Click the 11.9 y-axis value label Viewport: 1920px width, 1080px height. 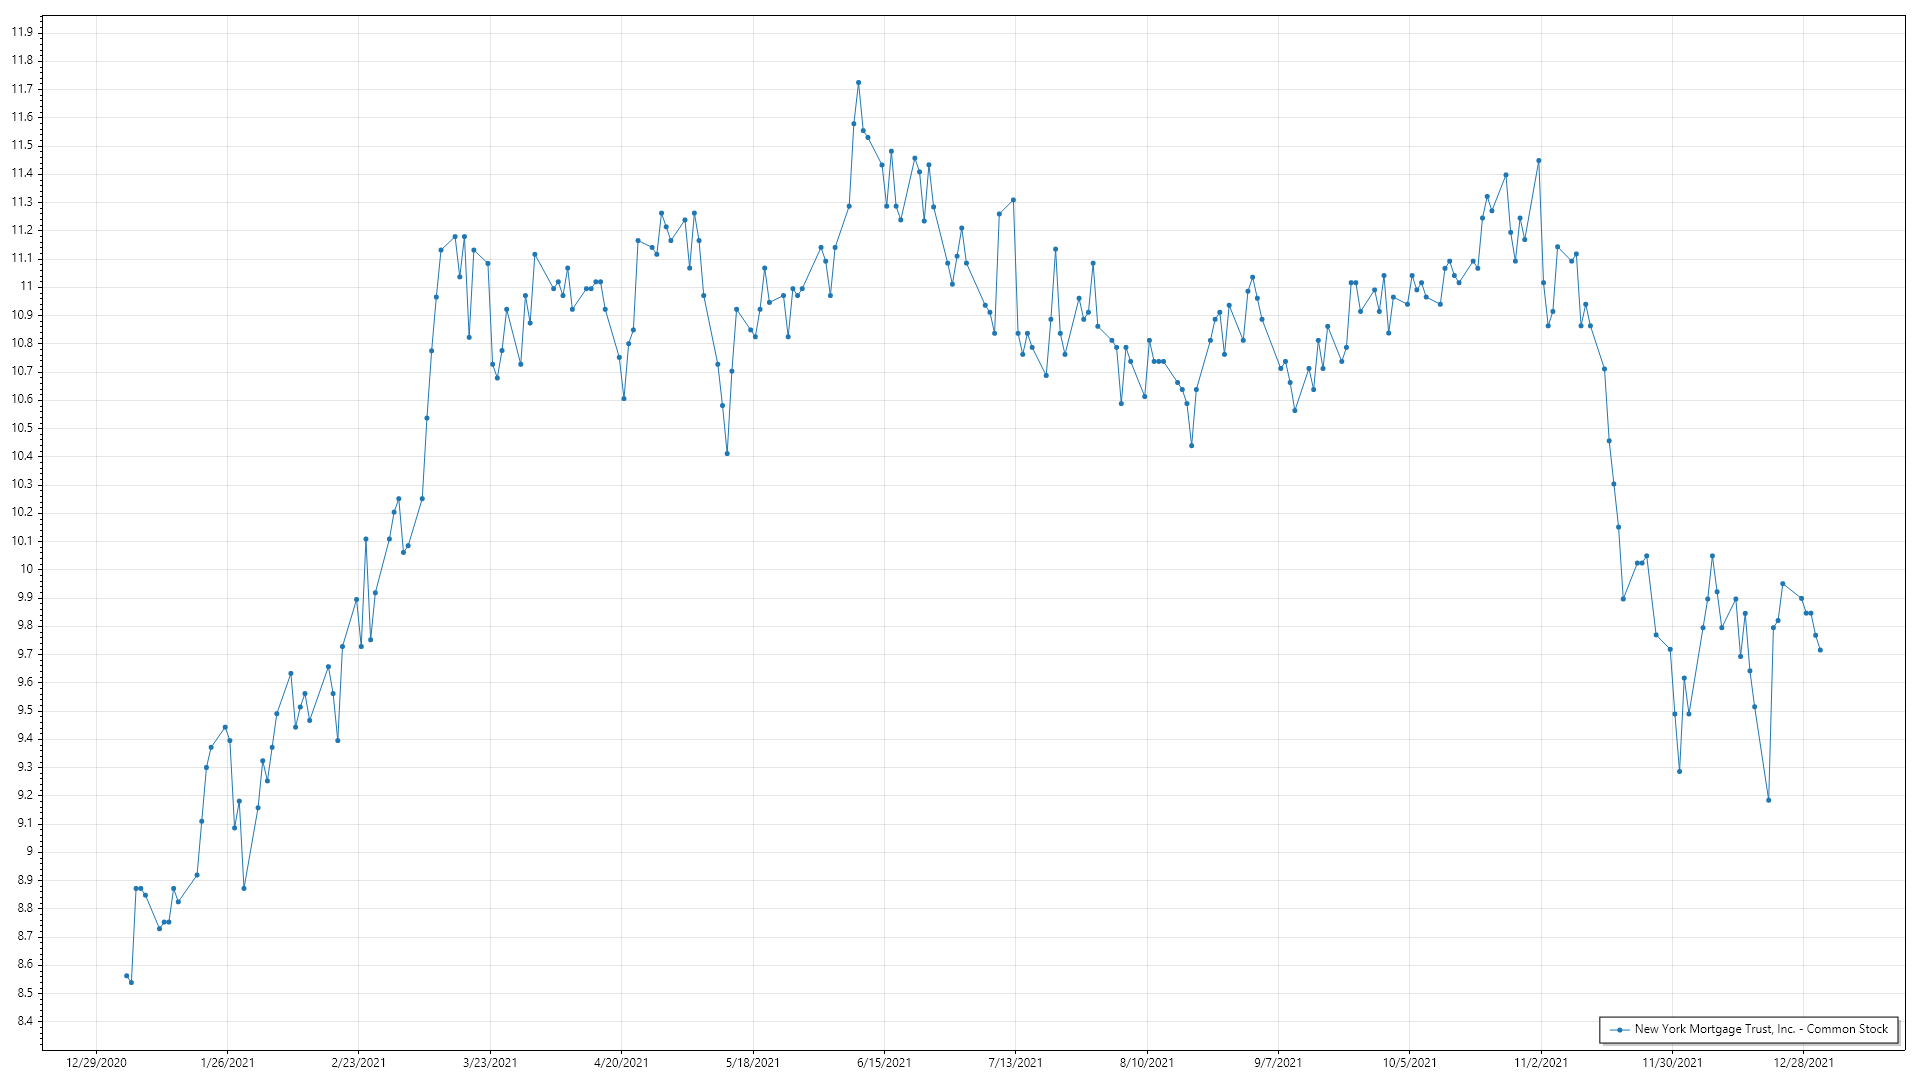click(x=22, y=32)
